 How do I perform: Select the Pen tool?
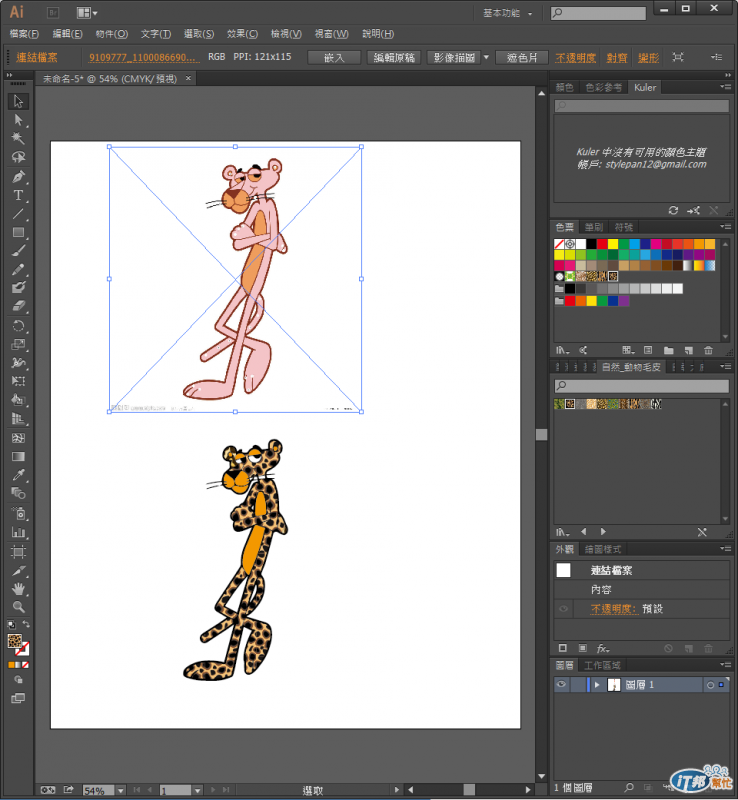click(x=18, y=177)
